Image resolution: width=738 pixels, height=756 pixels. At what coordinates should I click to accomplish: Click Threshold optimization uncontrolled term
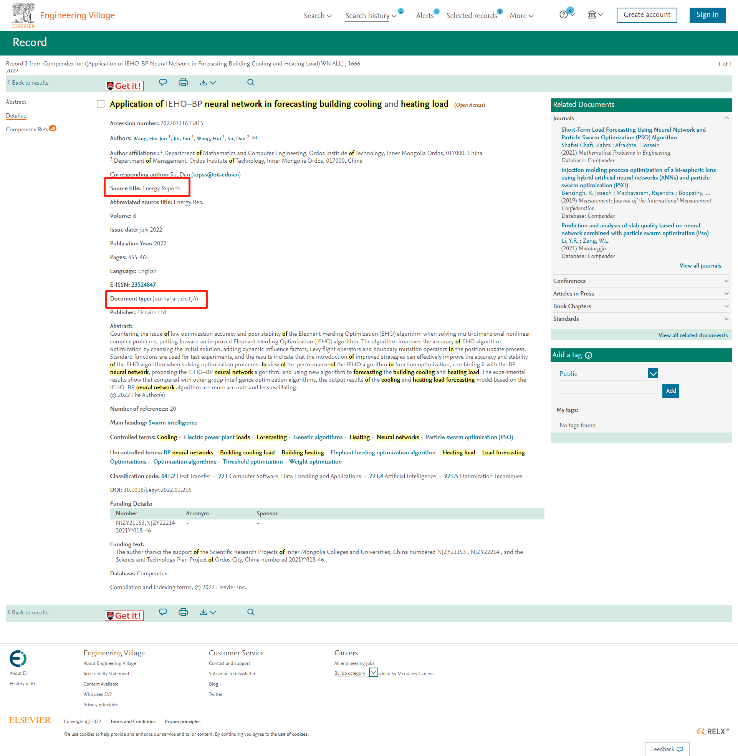pyautogui.click(x=253, y=462)
